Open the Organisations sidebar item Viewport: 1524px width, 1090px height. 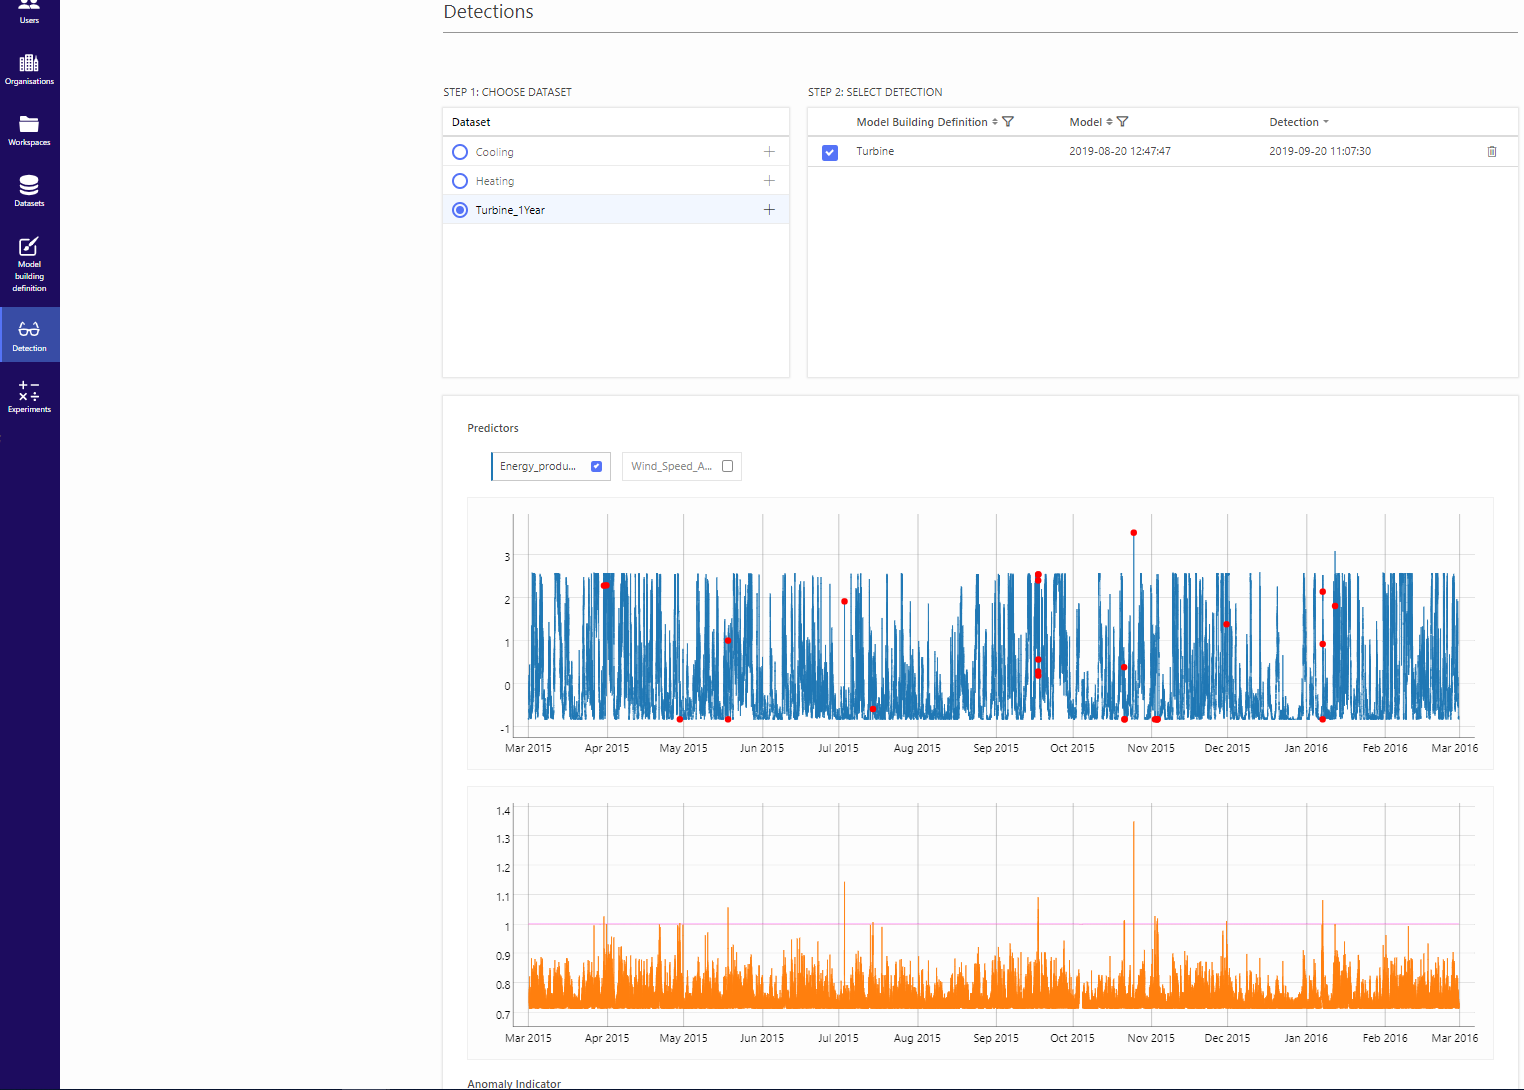(x=29, y=70)
